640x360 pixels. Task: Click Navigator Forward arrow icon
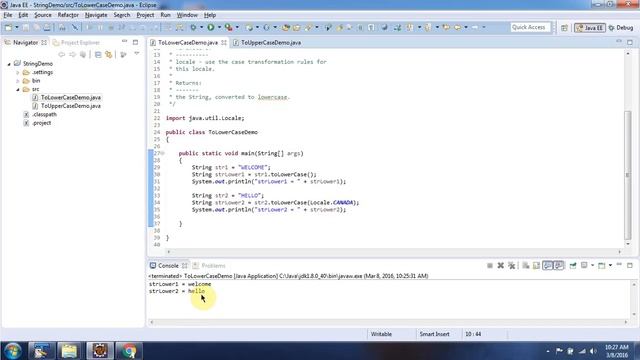[x=72, y=54]
